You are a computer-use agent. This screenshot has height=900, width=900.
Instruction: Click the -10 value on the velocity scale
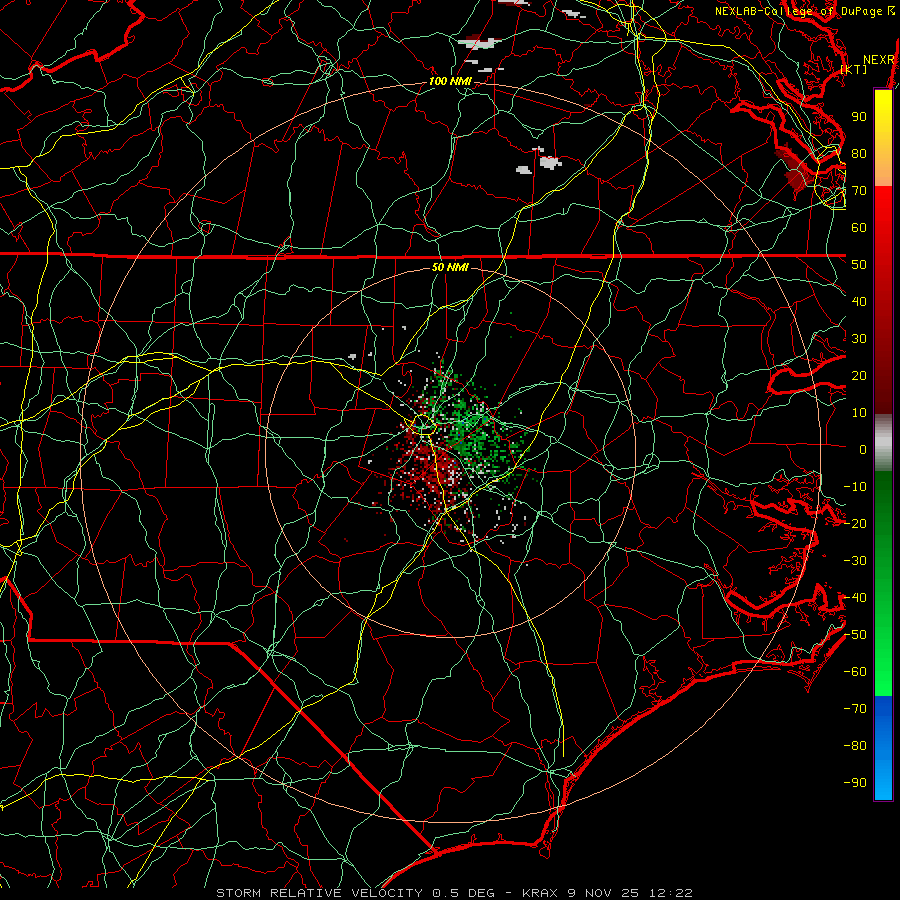pyautogui.click(x=855, y=487)
